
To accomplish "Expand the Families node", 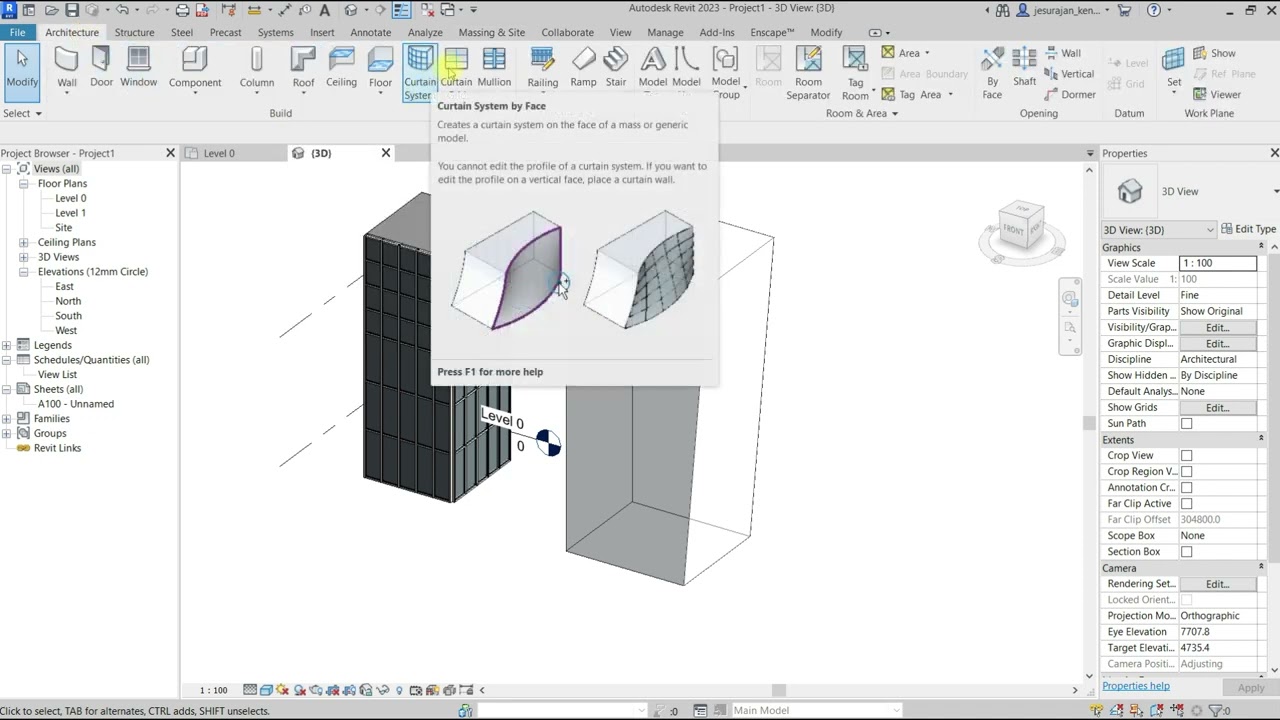I will click(x=7, y=419).
